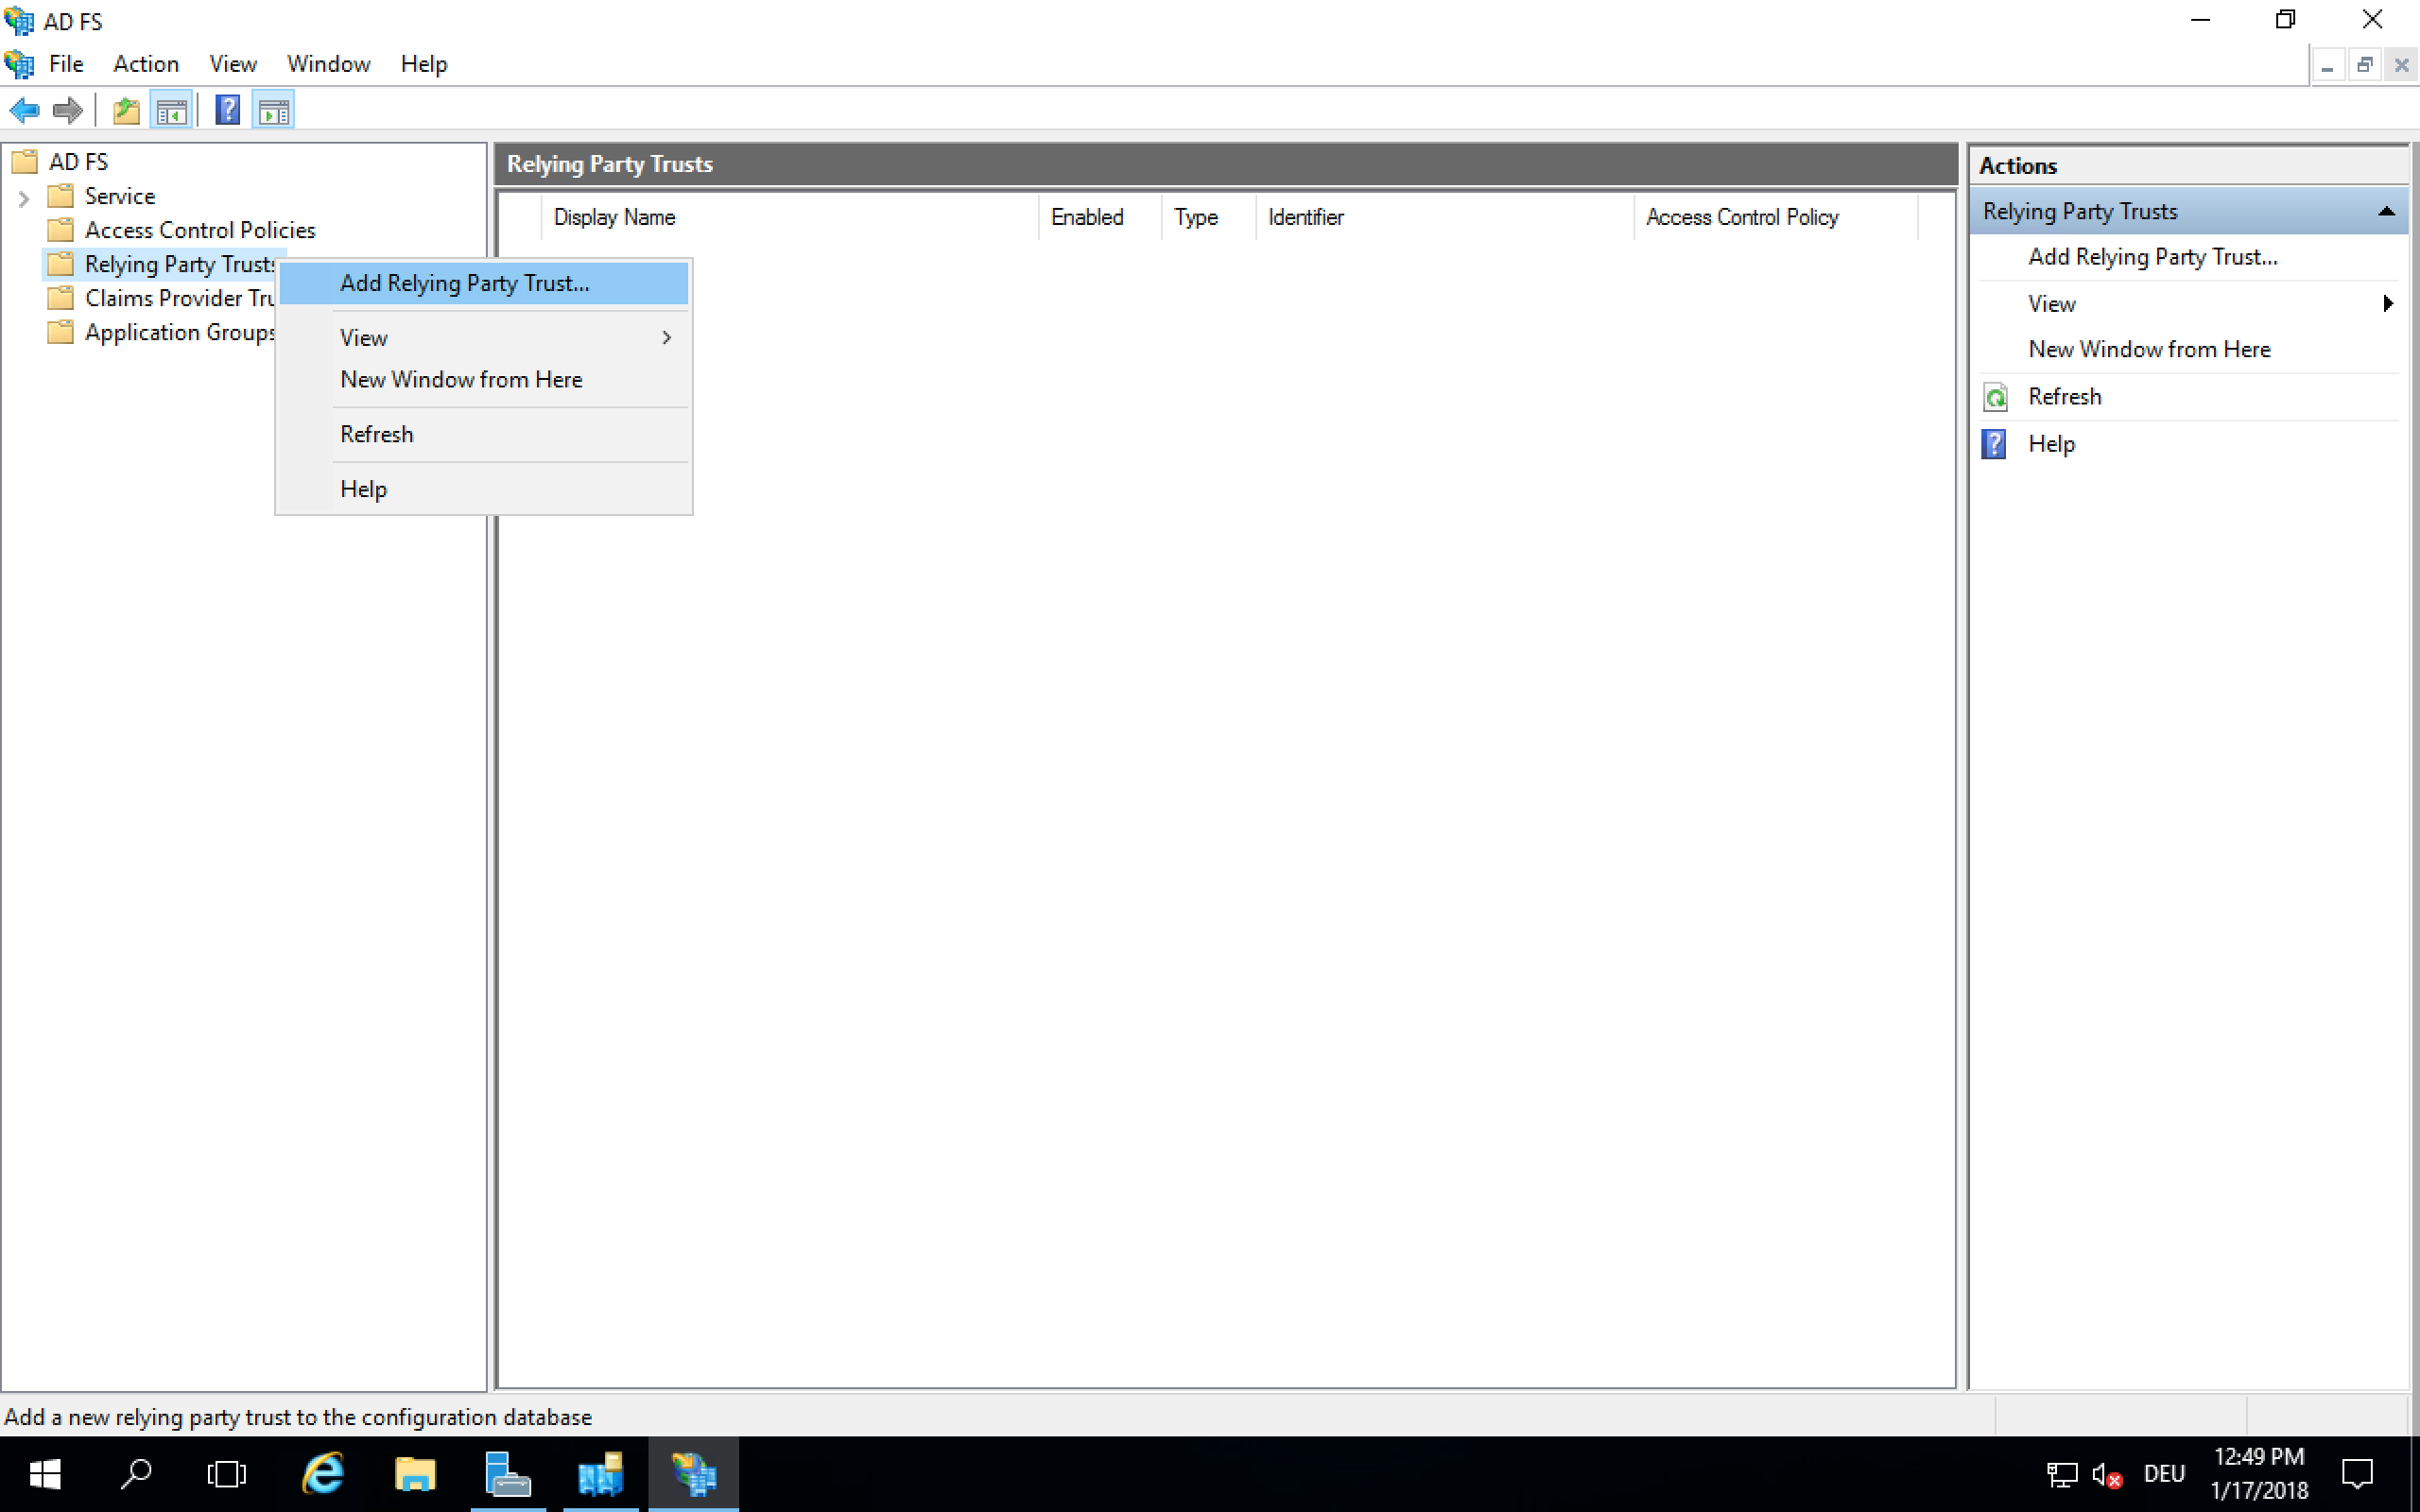Go up one level with the toolbar folder icon
This screenshot has height=1512, width=2420.
tap(126, 110)
